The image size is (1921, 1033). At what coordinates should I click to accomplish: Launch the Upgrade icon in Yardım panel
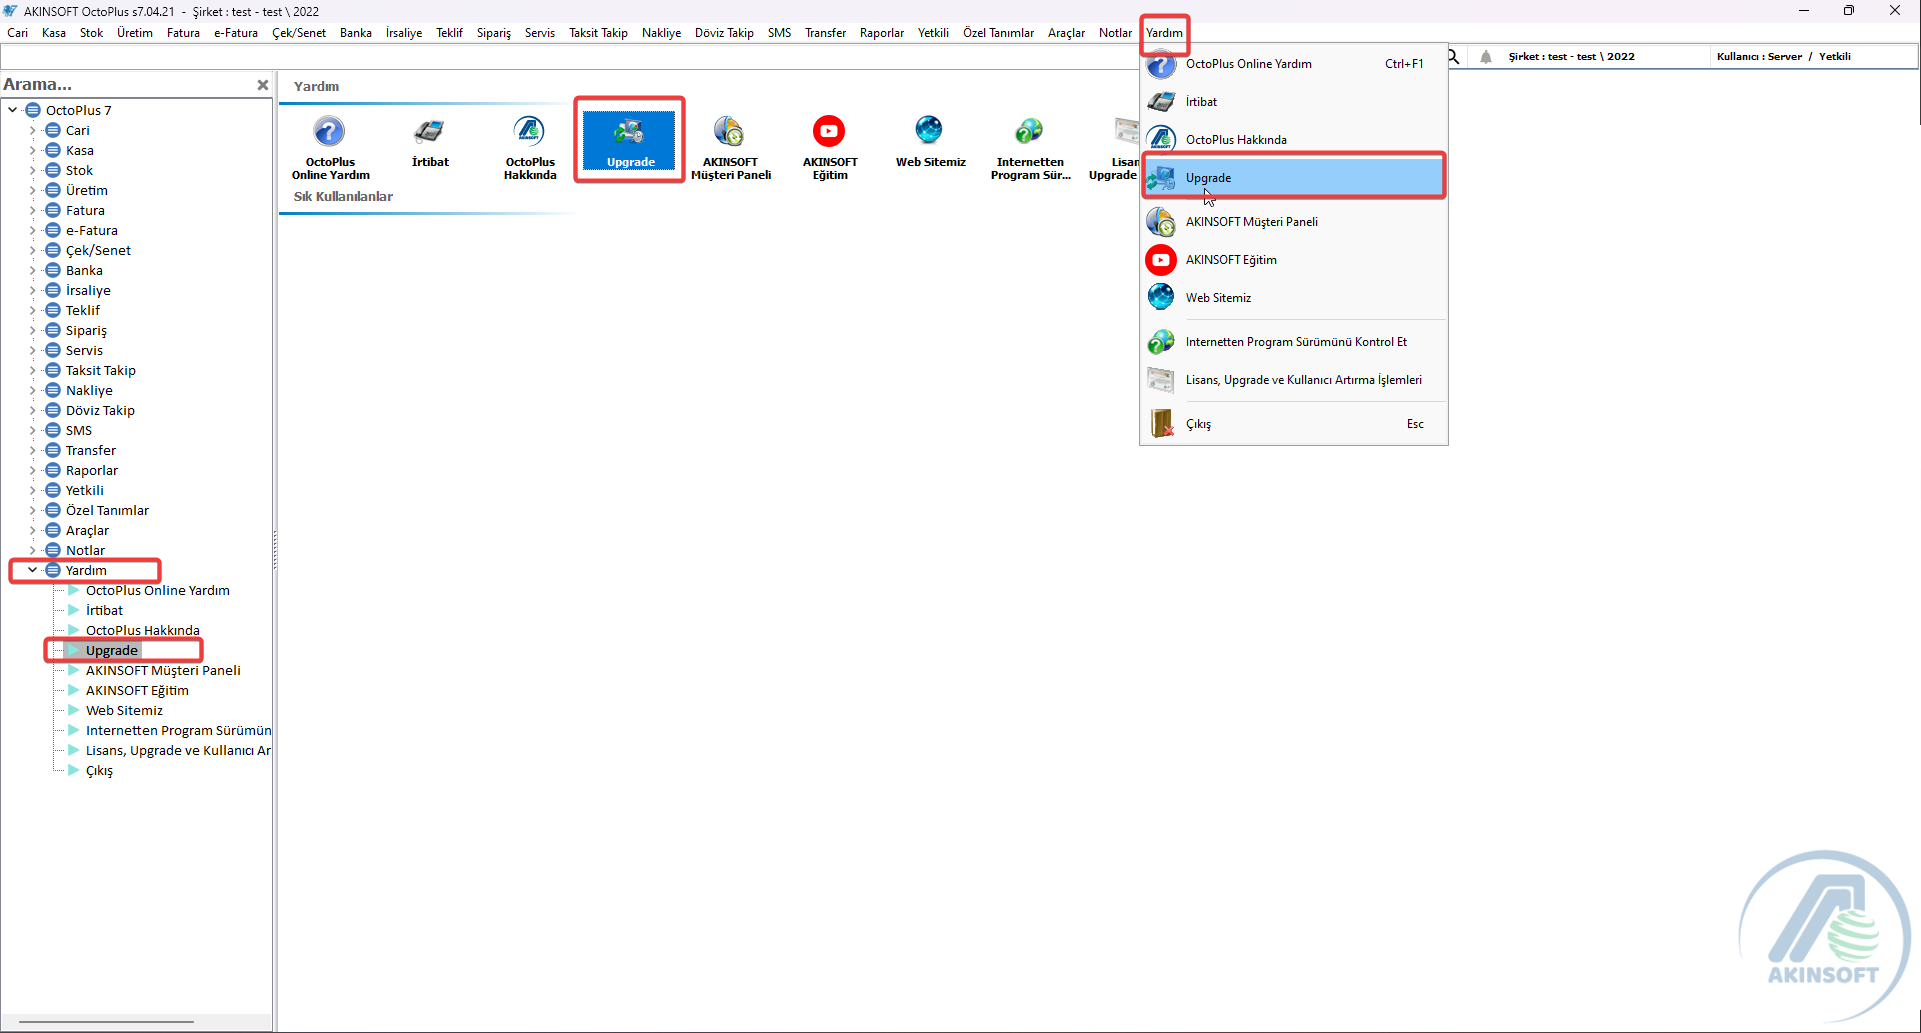(x=630, y=140)
